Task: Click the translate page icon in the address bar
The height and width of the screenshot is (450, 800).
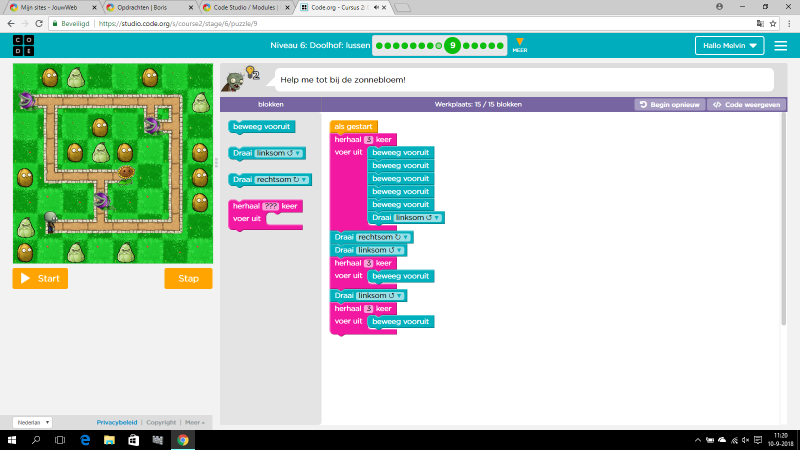Action: (x=760, y=23)
